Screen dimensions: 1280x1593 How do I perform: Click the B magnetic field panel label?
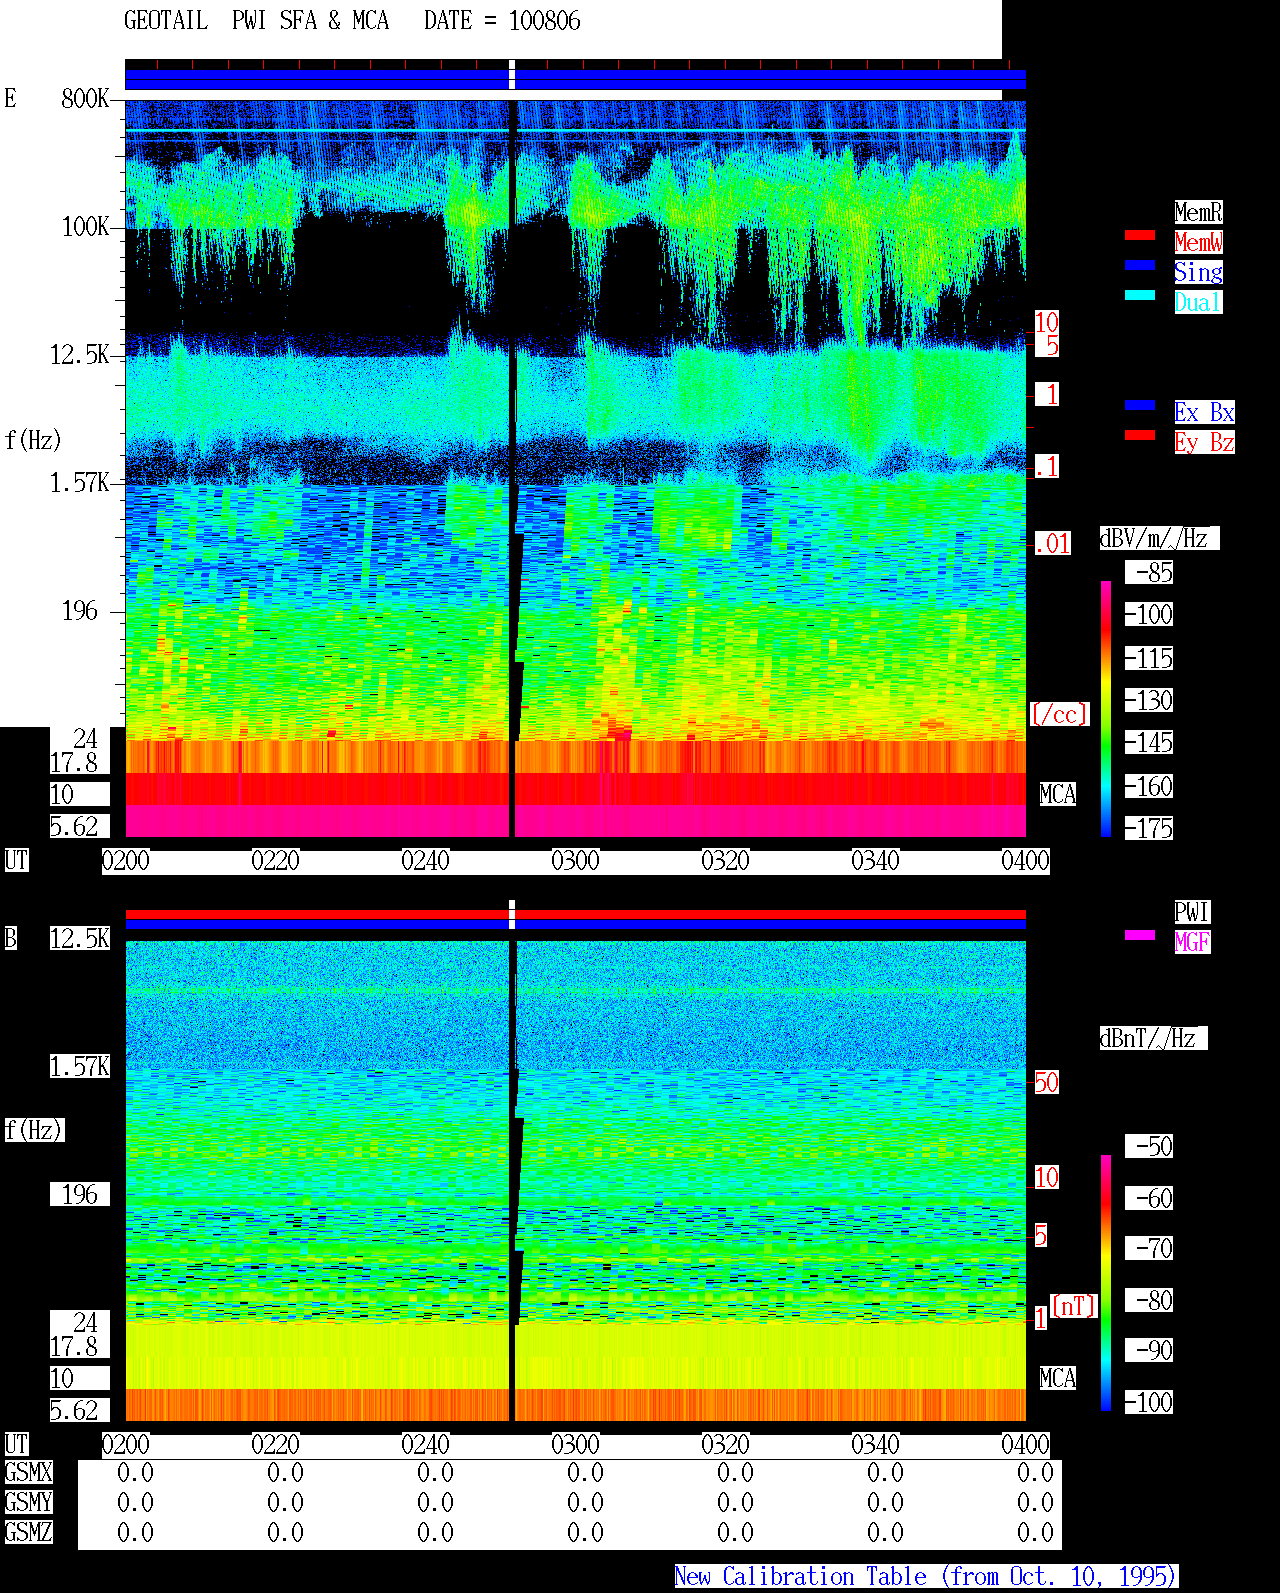(10, 938)
